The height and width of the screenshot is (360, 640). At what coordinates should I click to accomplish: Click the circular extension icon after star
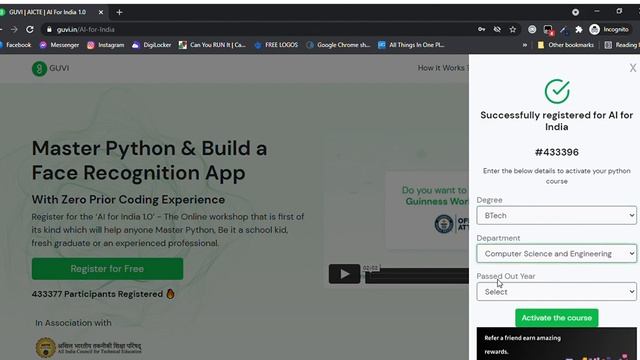tap(532, 29)
